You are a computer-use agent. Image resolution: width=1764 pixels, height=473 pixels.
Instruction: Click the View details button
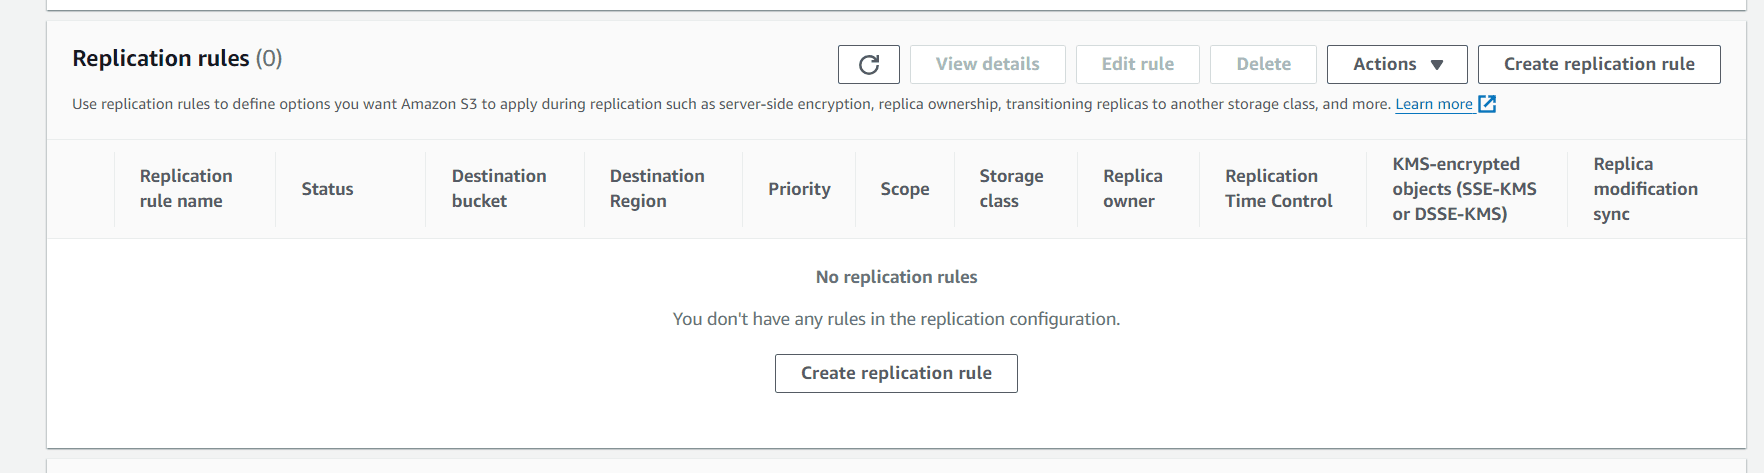coord(987,65)
